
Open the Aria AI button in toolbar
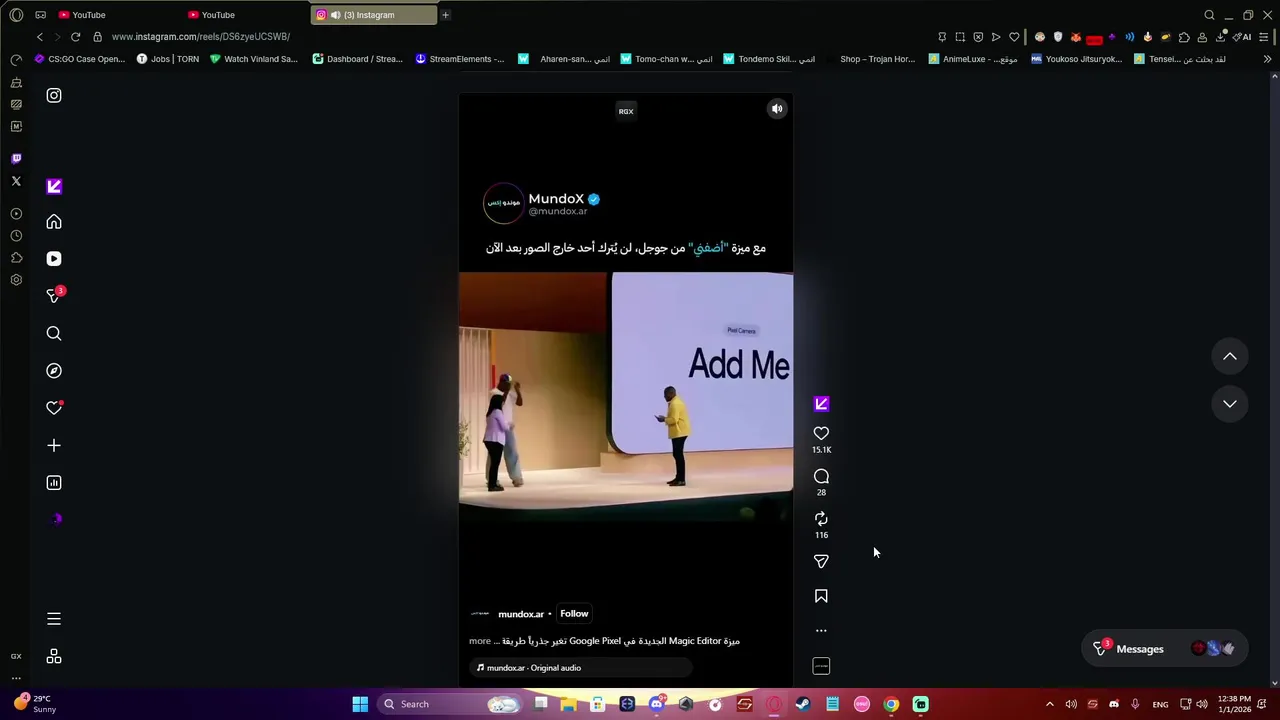click(x=1244, y=37)
